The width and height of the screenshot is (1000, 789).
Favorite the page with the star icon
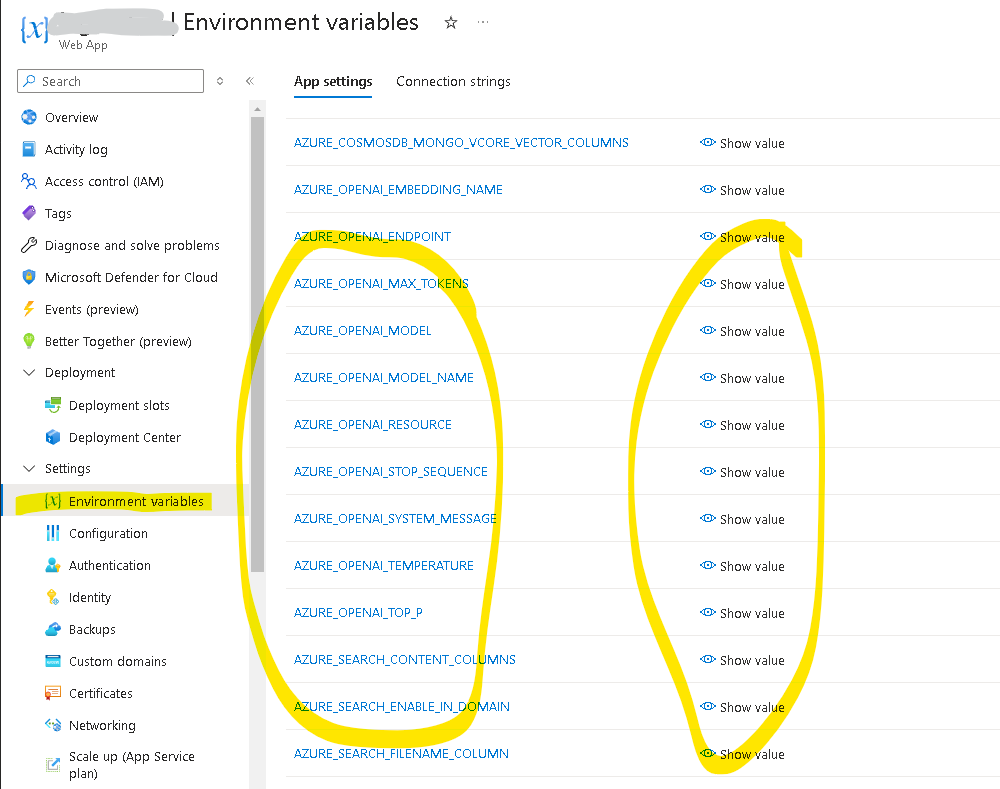click(x=451, y=23)
